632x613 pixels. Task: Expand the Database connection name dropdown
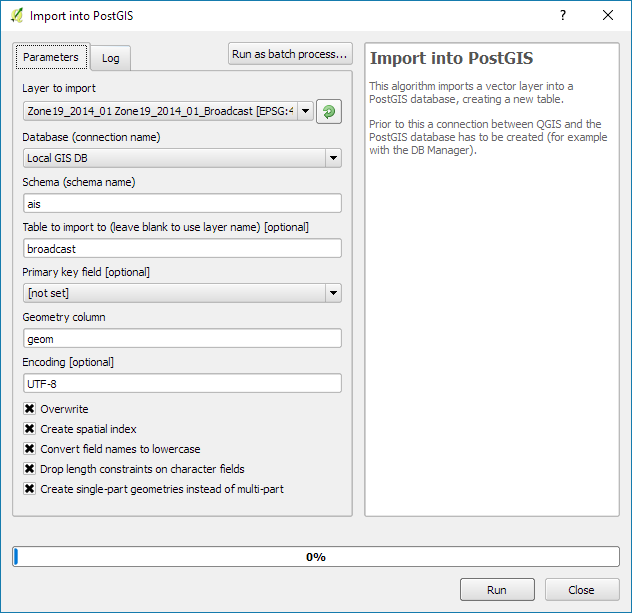tap(332, 158)
